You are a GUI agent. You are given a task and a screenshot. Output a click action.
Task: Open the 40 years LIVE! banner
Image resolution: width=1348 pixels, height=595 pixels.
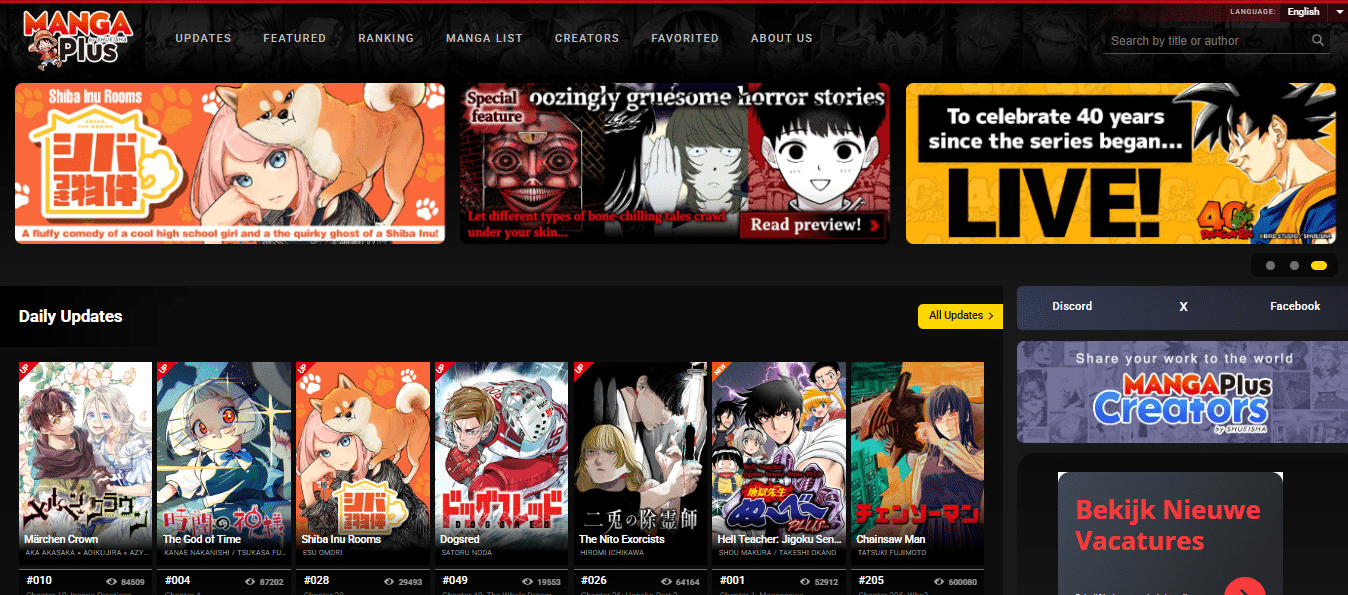pyautogui.click(x=1121, y=163)
